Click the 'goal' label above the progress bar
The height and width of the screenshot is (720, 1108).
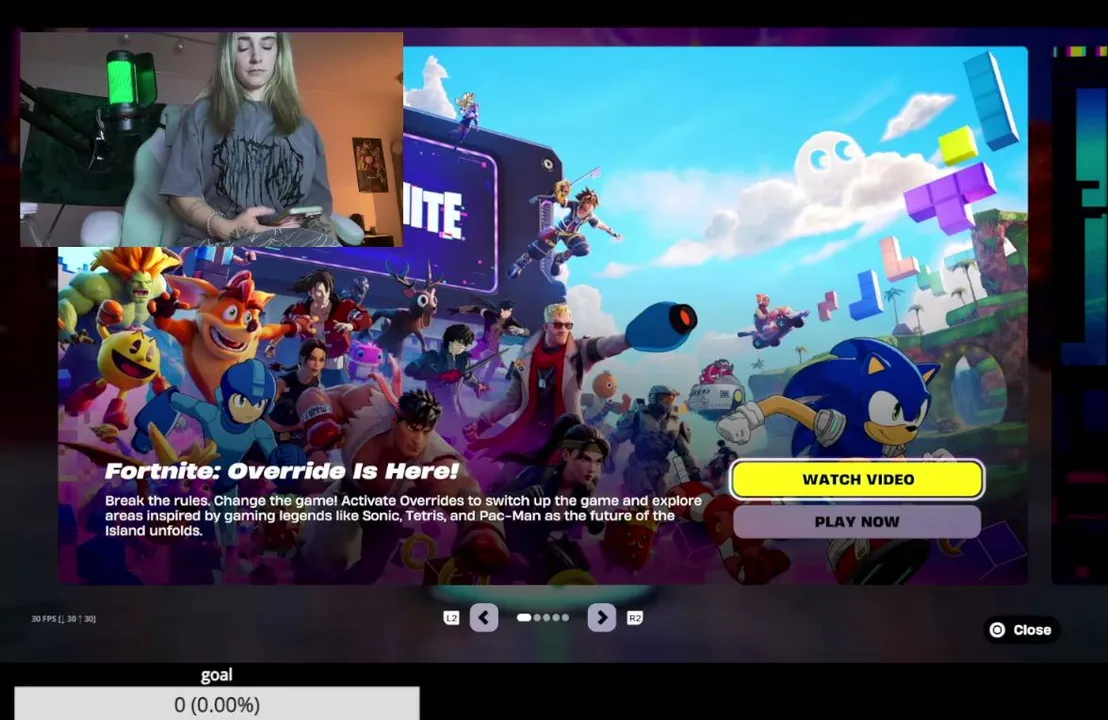pos(217,675)
